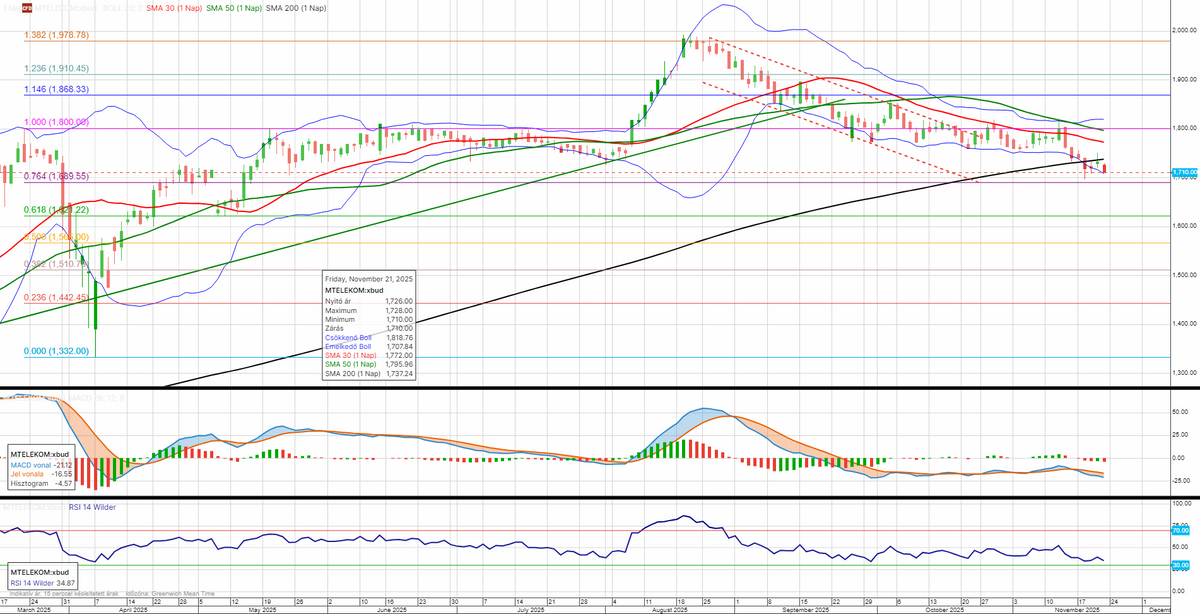Select the 1.236 Fibonacci level label
Image resolution: width=1200 pixels, height=614 pixels.
tap(57, 69)
